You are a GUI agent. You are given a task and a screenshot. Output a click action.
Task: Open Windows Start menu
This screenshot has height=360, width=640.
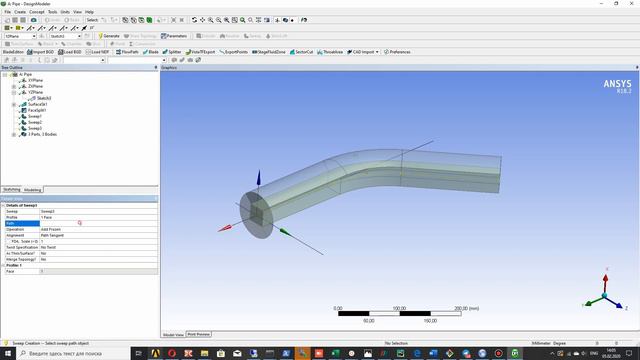[x=7, y=353]
